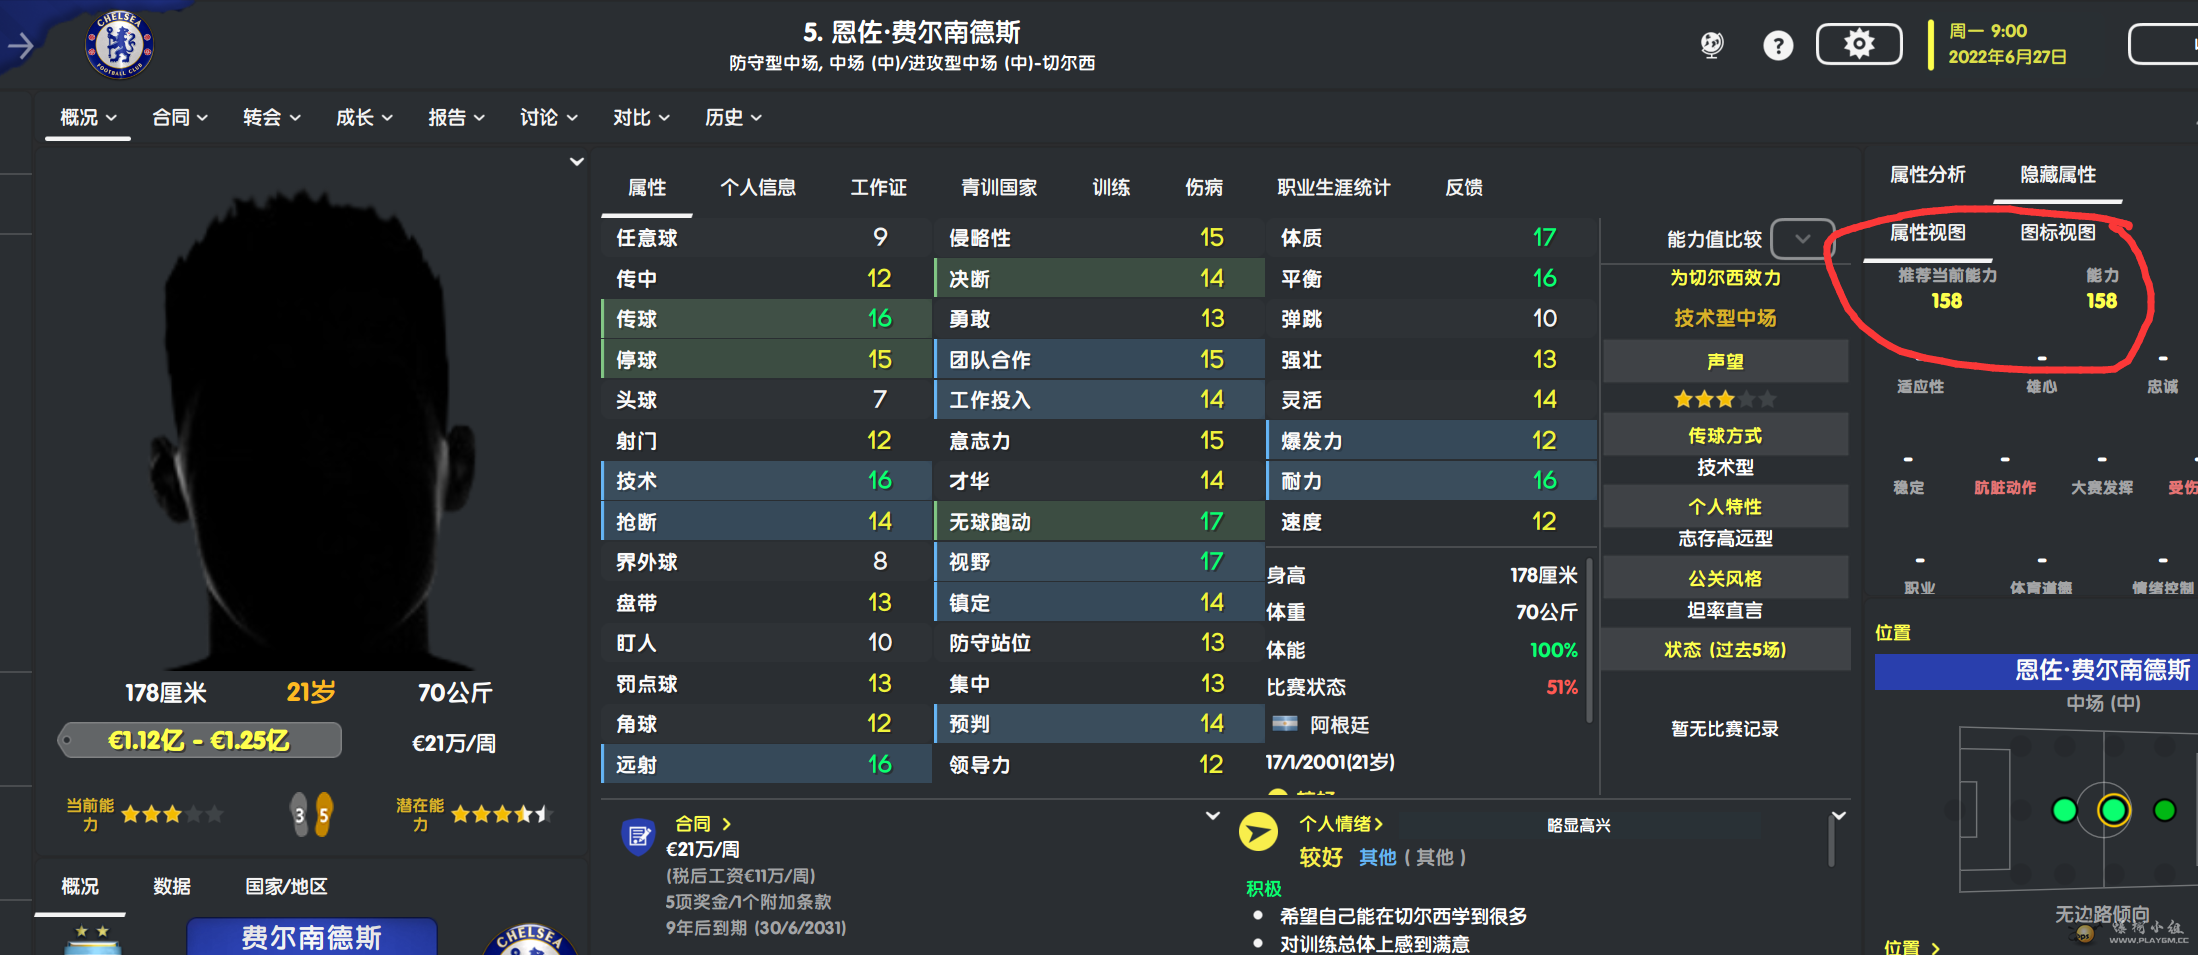Click the 合同 link in bottom panel

(702, 824)
